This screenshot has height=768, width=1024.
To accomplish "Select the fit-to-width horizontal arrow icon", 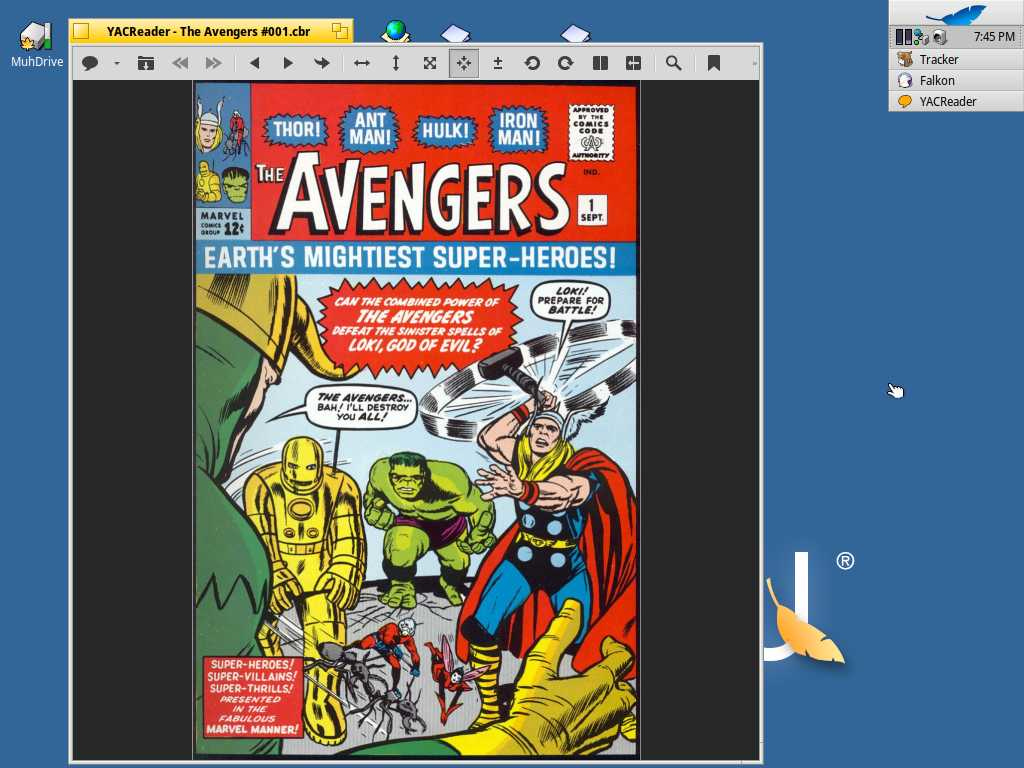I will (362, 63).
